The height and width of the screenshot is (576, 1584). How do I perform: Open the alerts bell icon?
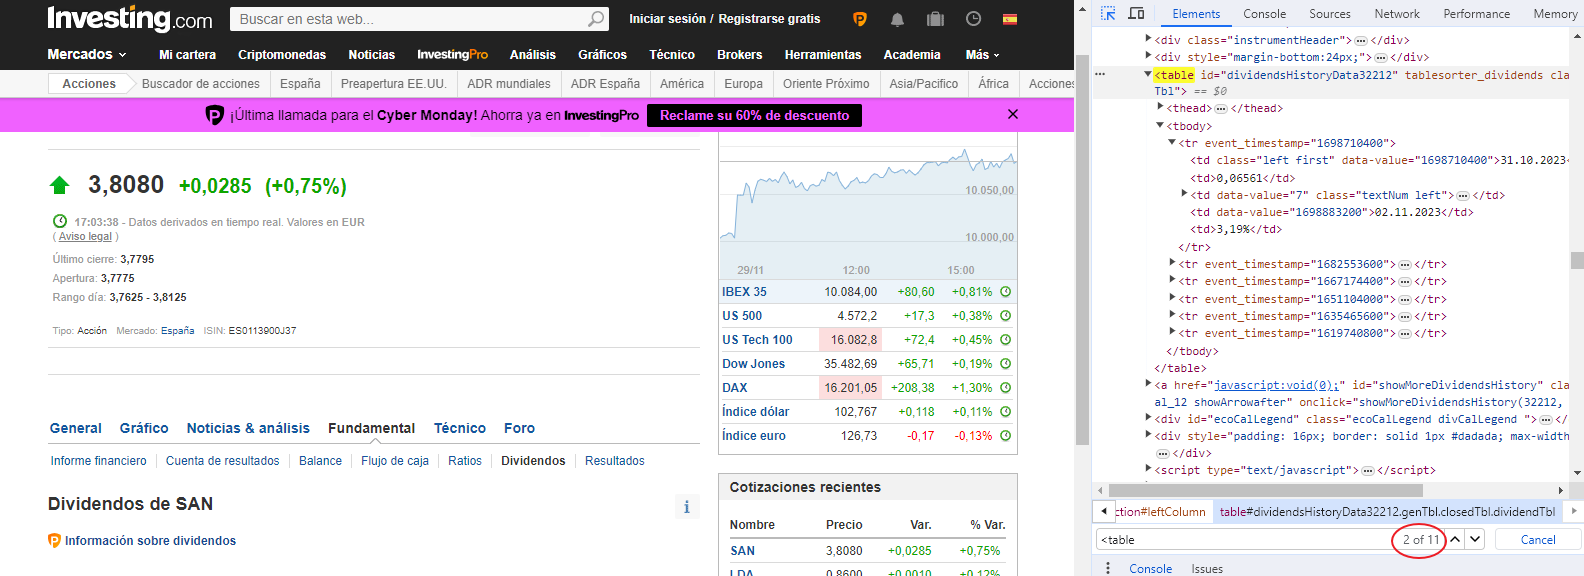(x=897, y=19)
